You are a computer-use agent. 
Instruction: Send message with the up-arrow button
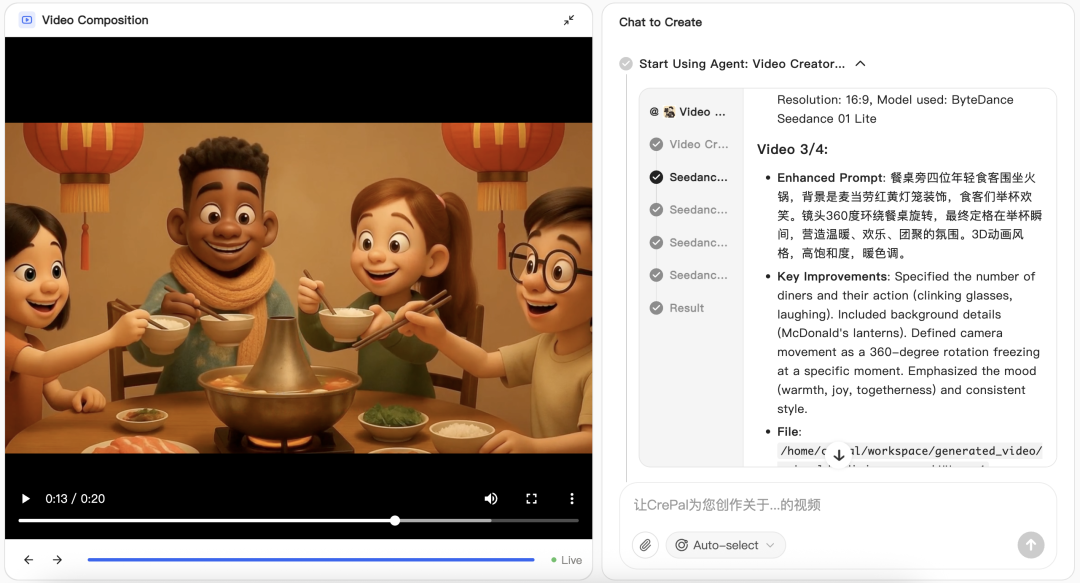click(x=1030, y=545)
